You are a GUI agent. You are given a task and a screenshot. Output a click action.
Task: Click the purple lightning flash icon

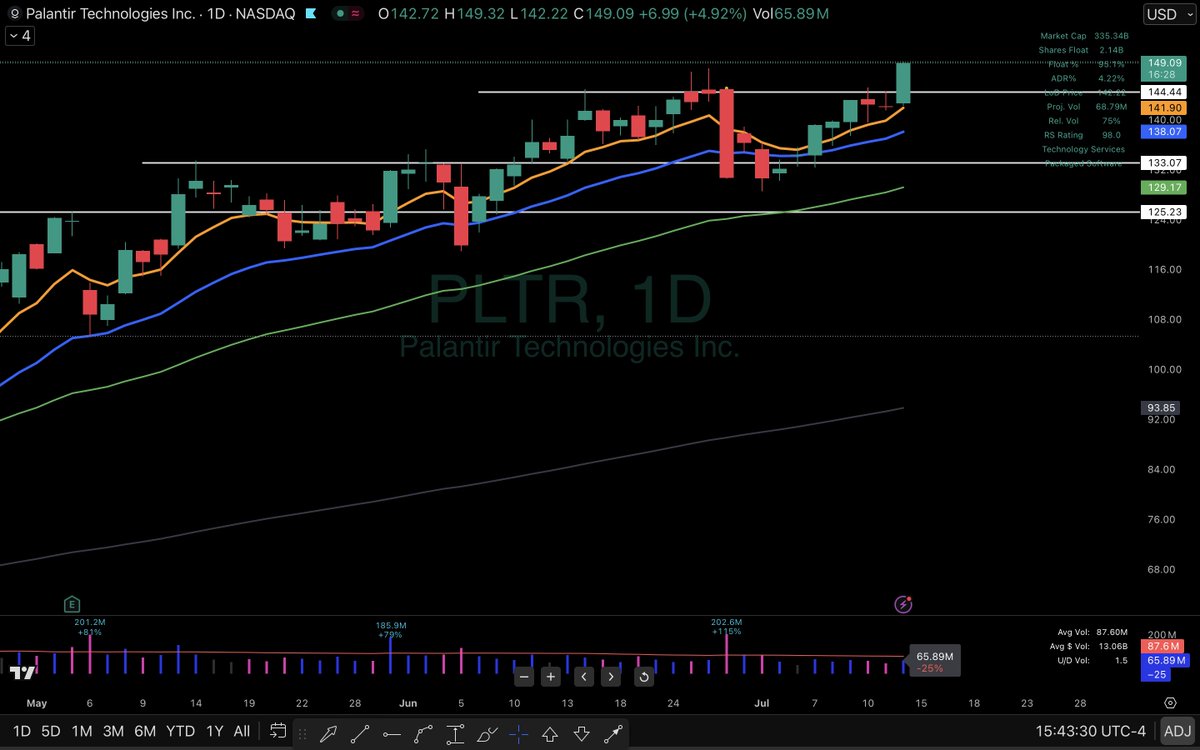[x=903, y=604]
